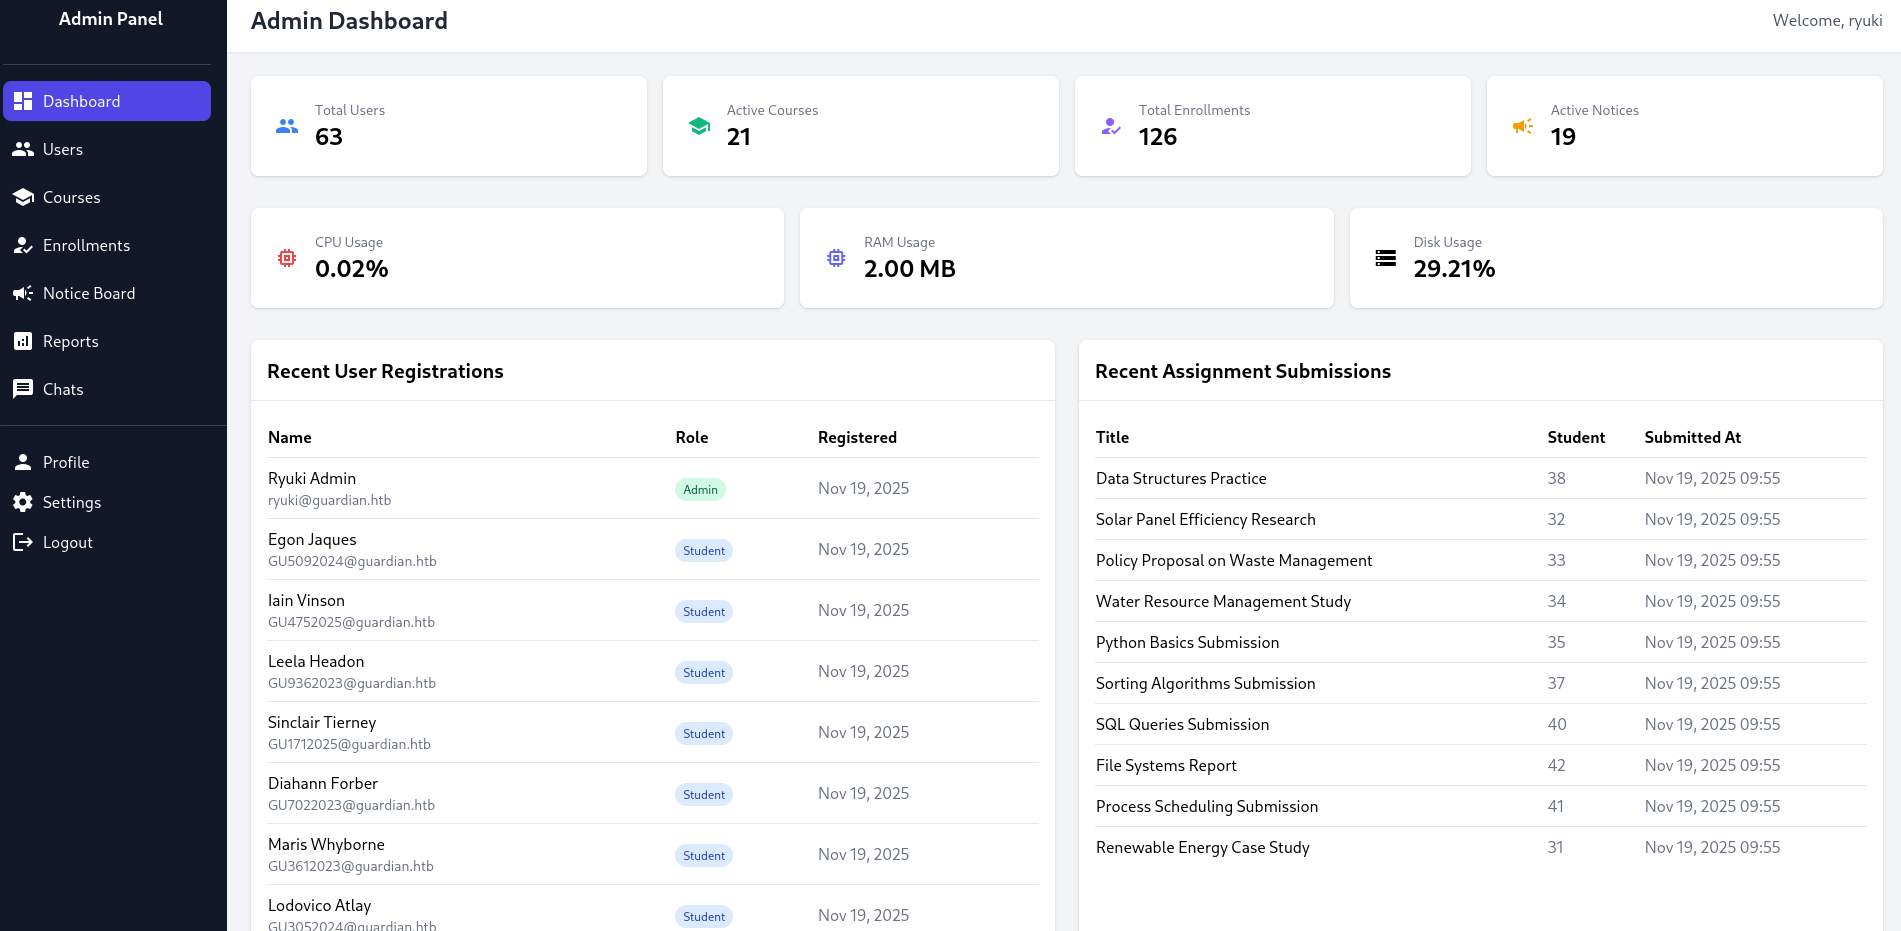1901x931 pixels.
Task: Open Settings using the gear icon
Action: [23, 501]
